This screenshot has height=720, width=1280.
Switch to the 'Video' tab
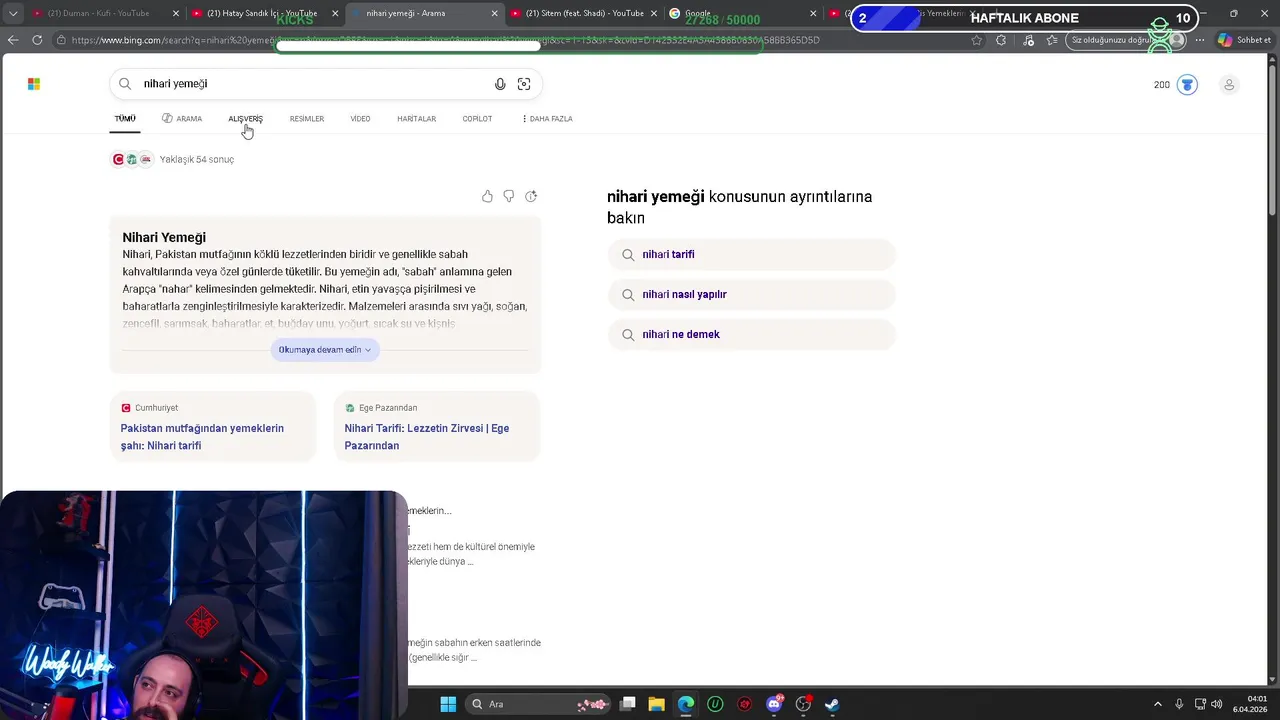[360, 119]
